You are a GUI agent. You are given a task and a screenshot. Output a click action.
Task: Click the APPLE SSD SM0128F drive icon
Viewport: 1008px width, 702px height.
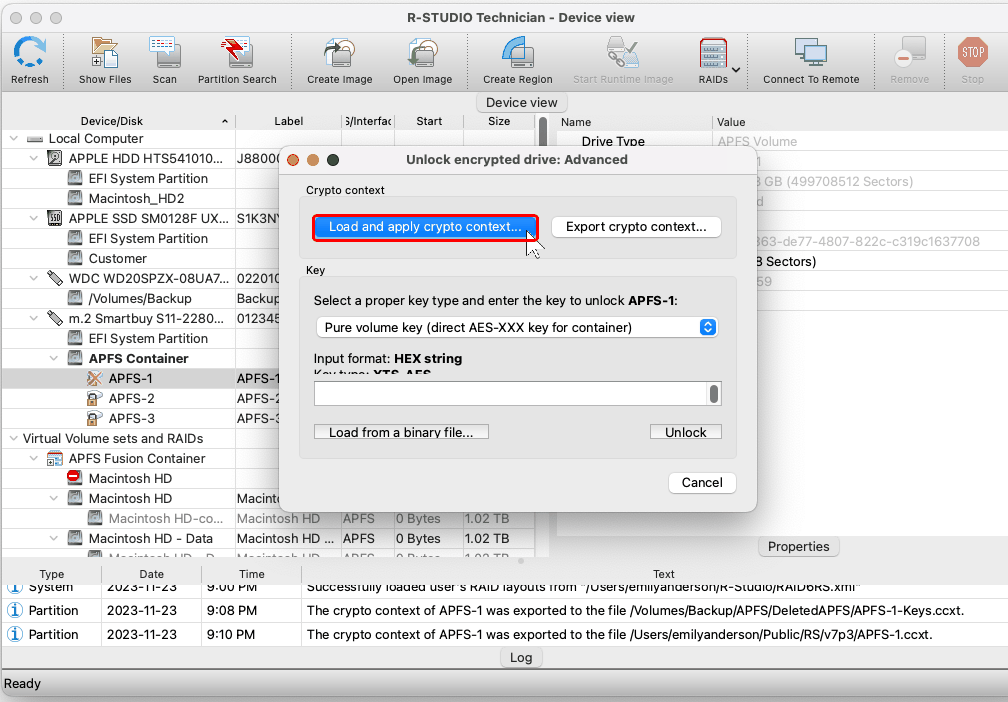click(x=55, y=219)
